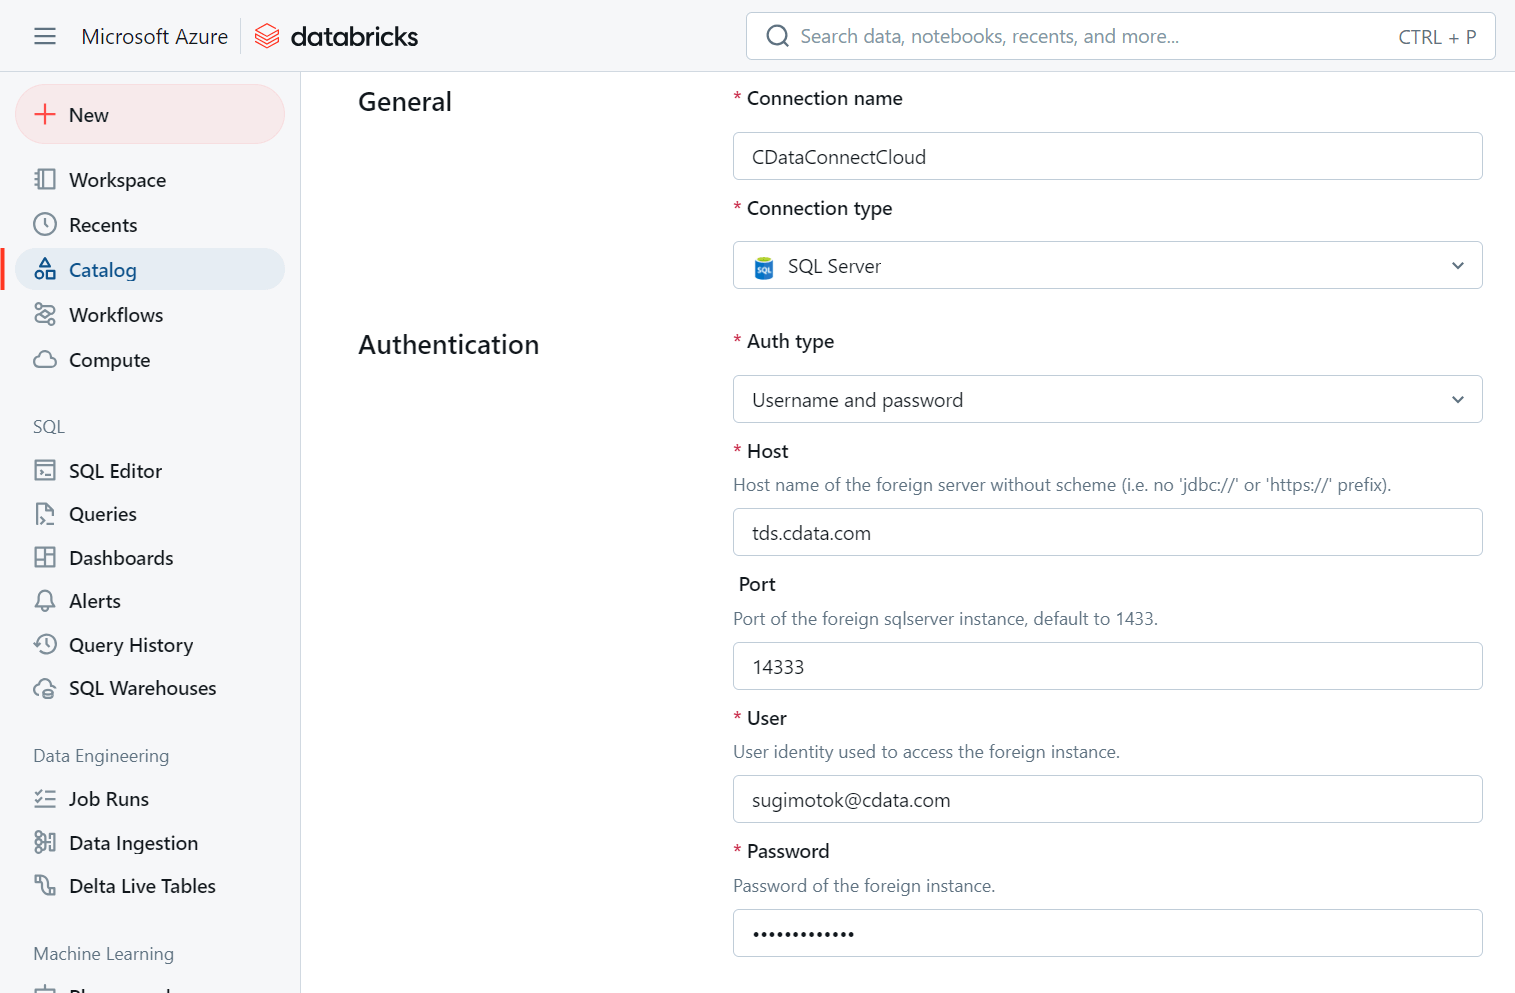Click the Compute cloud icon
Image resolution: width=1515 pixels, height=993 pixels.
[x=45, y=359]
